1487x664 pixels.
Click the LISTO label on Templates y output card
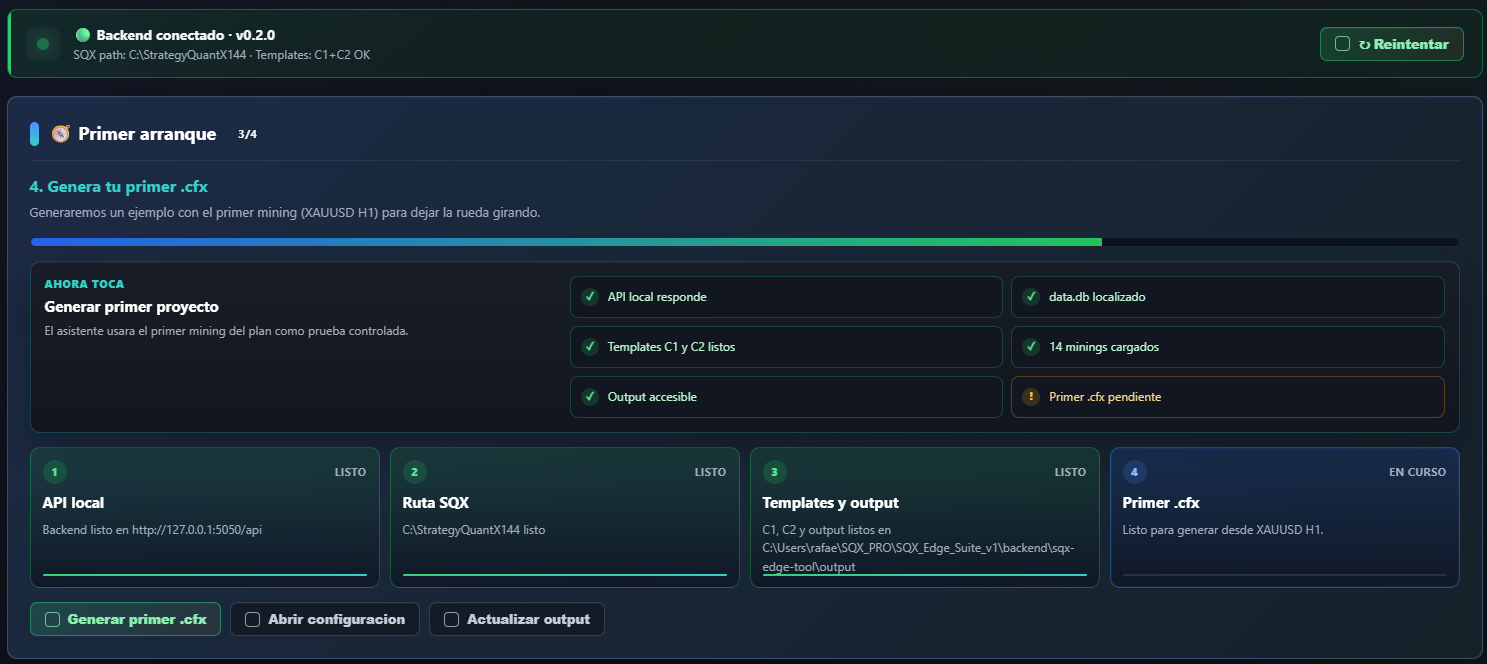pyautogui.click(x=1070, y=472)
